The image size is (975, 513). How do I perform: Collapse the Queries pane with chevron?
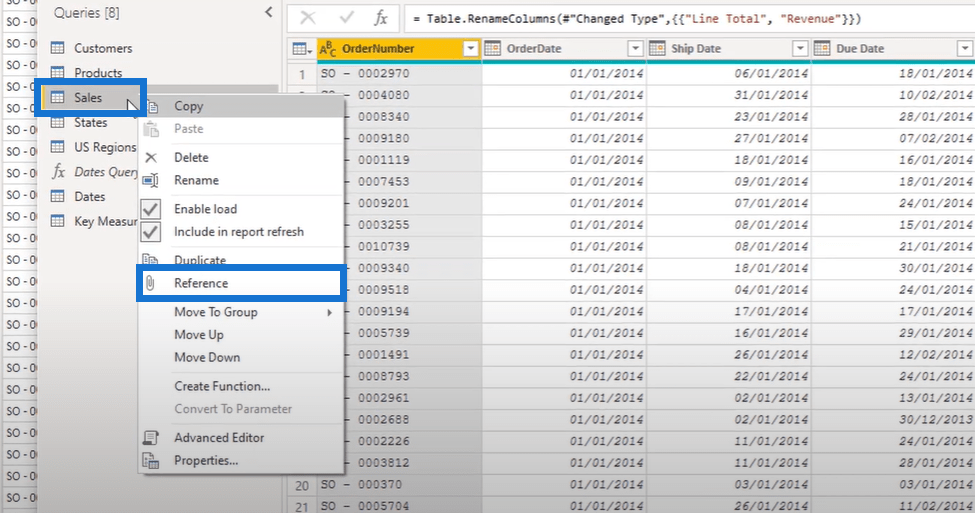click(x=269, y=12)
